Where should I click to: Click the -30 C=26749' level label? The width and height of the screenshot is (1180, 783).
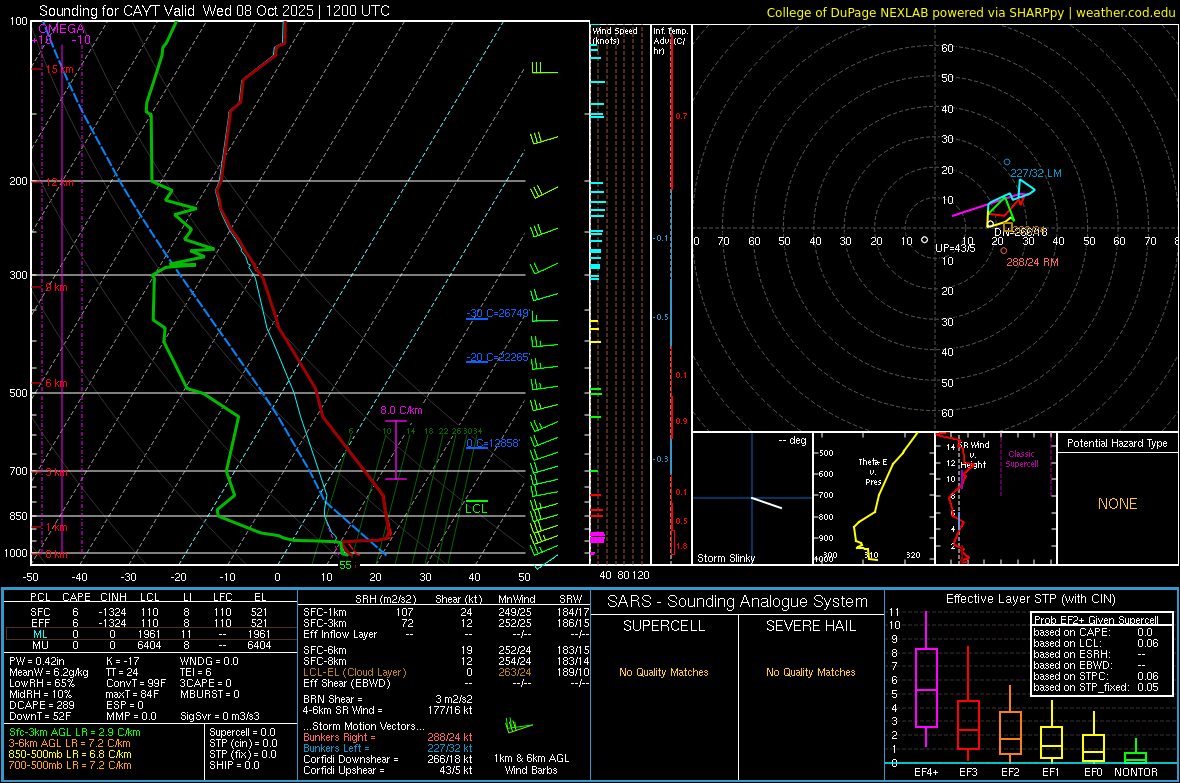(x=498, y=313)
